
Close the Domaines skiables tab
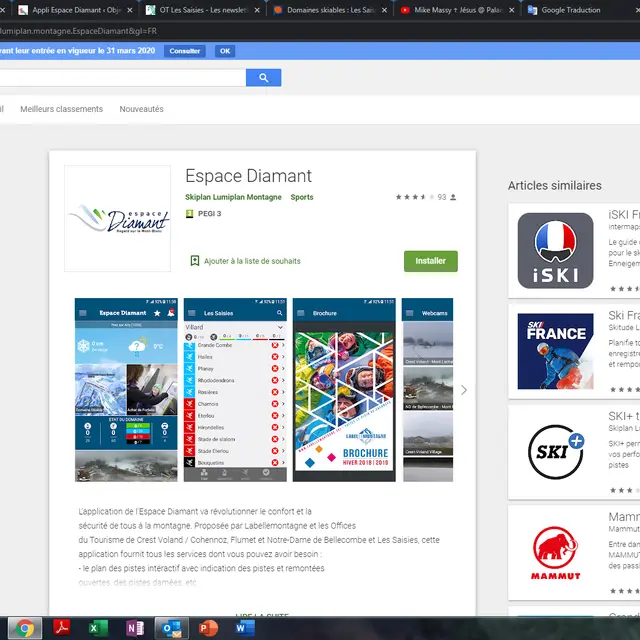tap(384, 10)
